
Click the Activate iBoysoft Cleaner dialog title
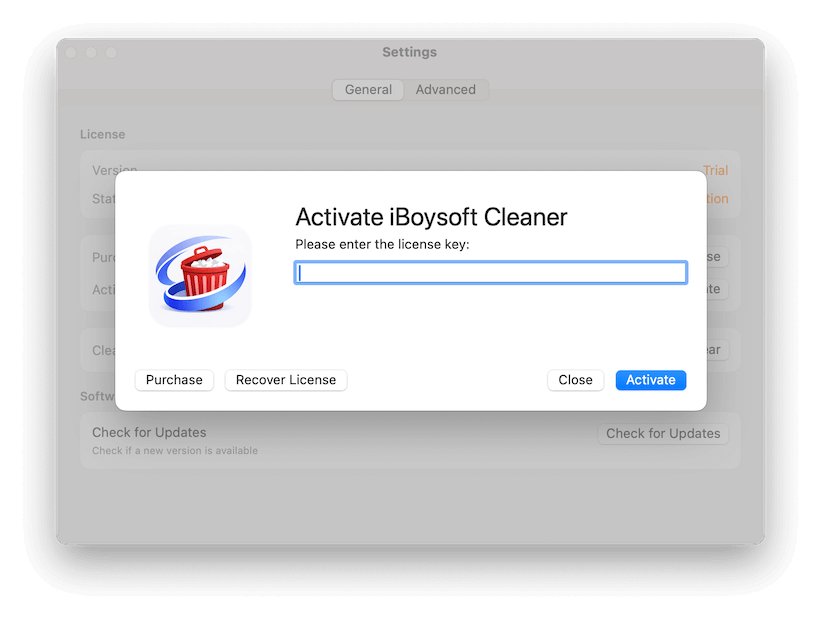point(429,216)
